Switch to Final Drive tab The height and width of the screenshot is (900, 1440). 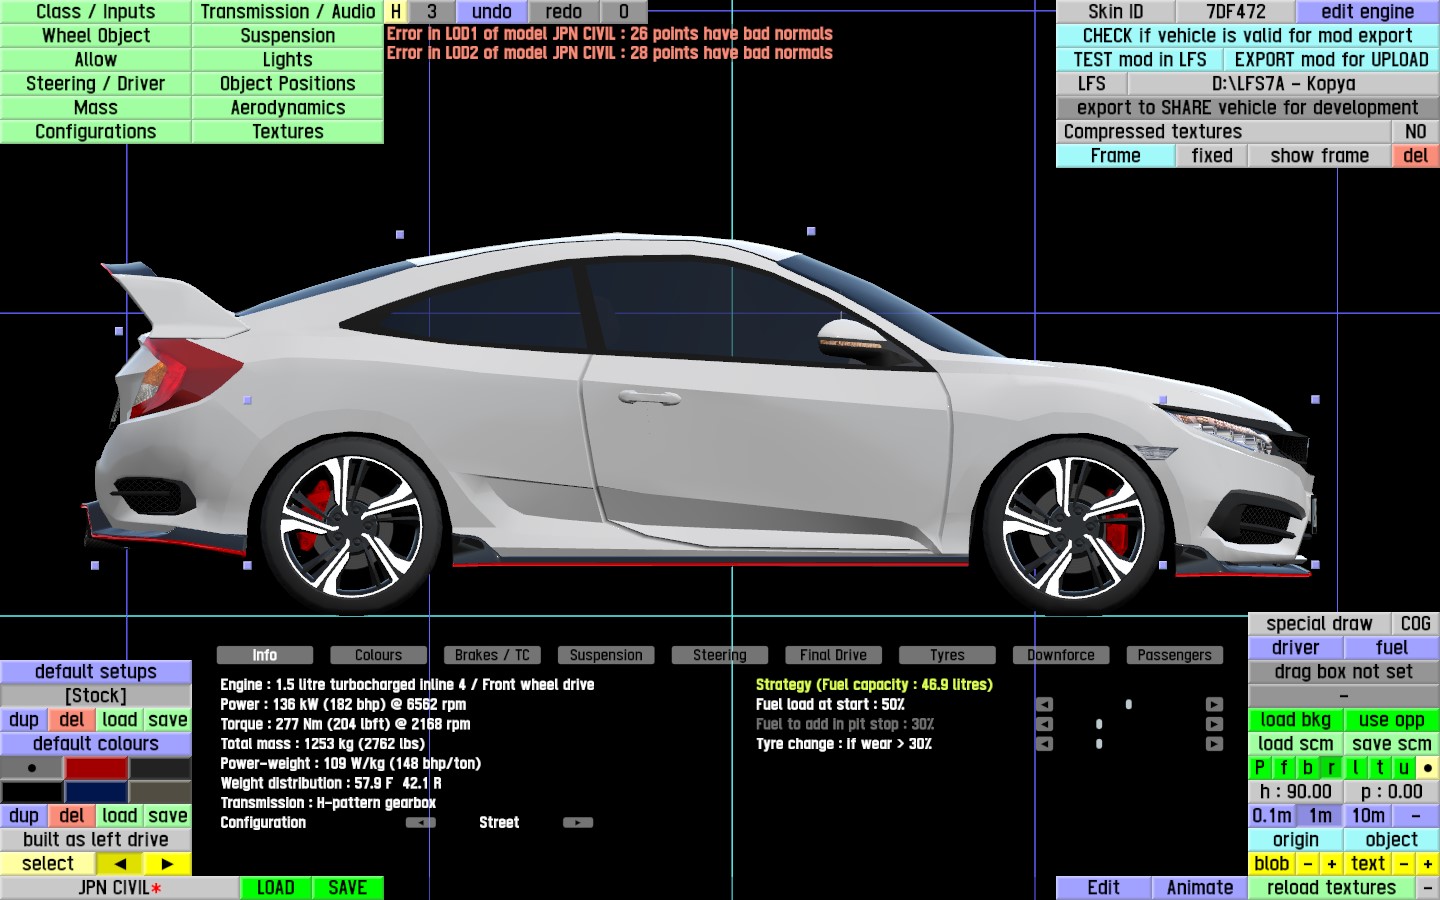pyautogui.click(x=833, y=655)
